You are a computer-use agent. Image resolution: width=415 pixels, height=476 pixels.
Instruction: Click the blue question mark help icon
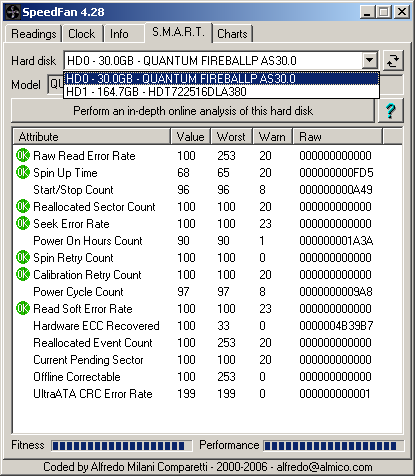391,111
